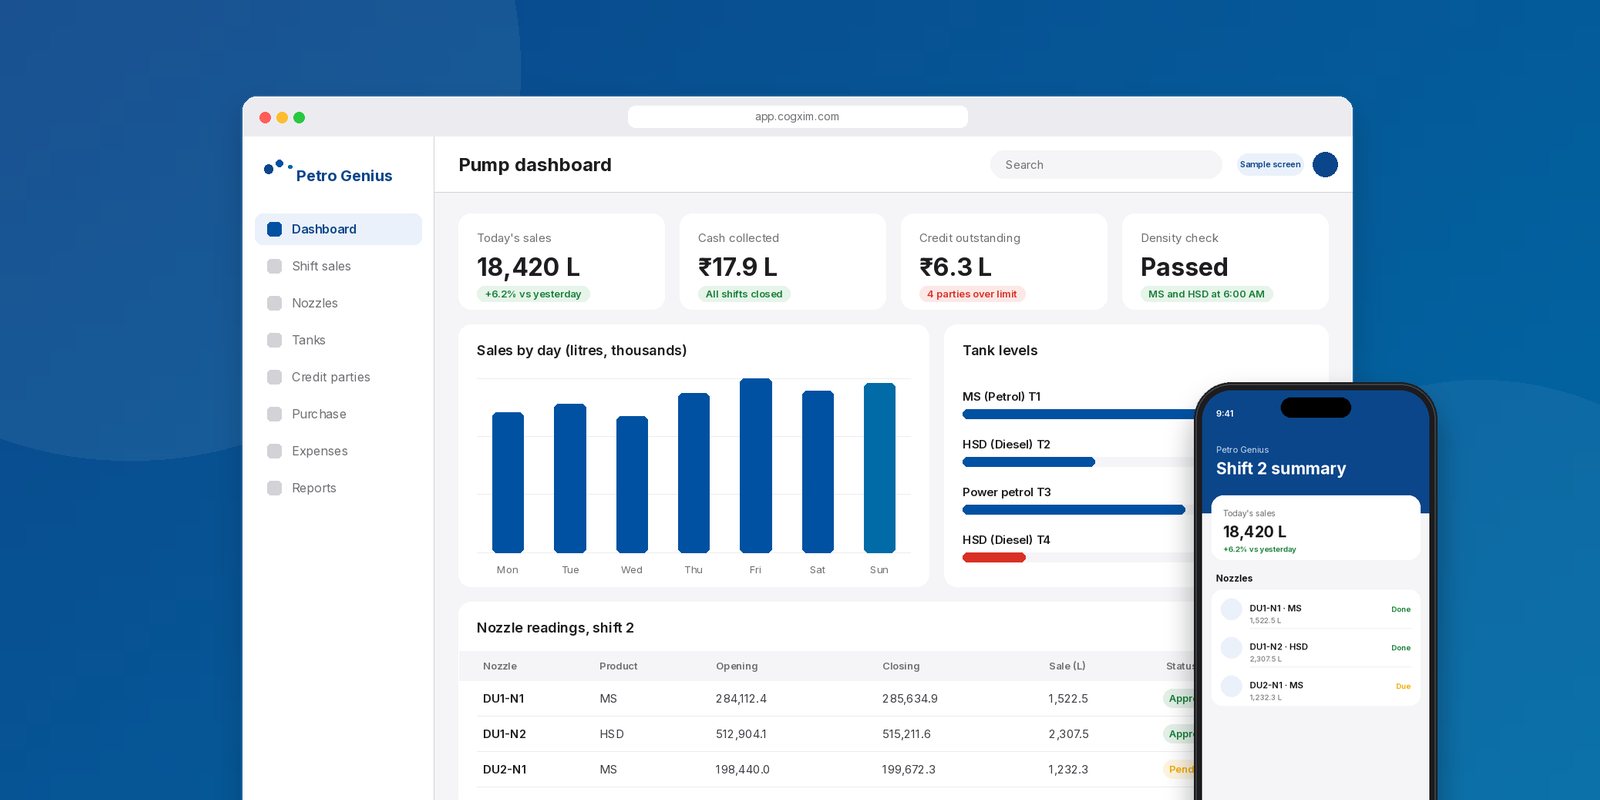Click the Petro Genius logo icon
This screenshot has width=1600, height=800.
277,167
